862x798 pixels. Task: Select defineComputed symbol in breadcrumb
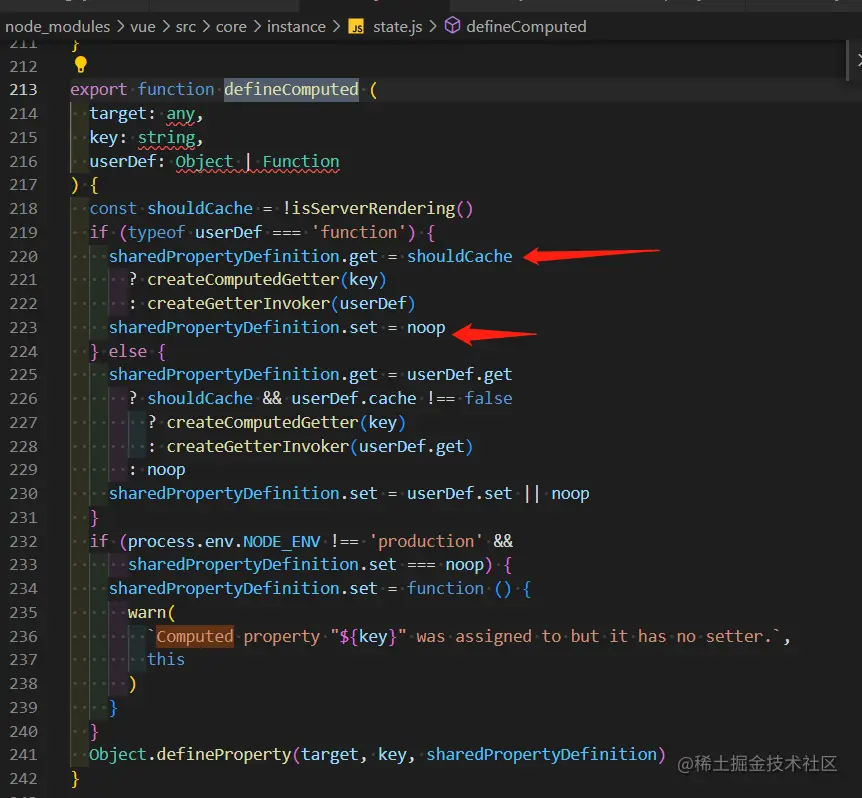click(x=526, y=26)
